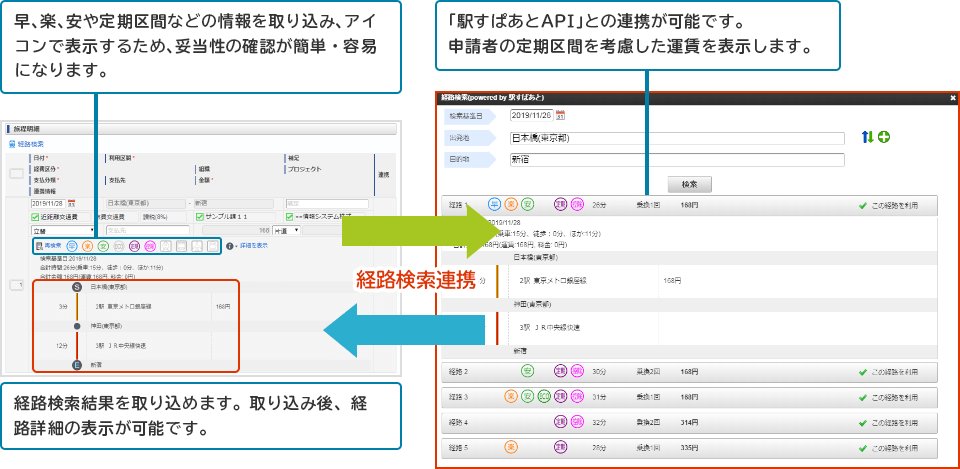This screenshot has width=960, height=469.
Task: Add a waypoint with green plus icon
Action: pyautogui.click(x=883, y=137)
